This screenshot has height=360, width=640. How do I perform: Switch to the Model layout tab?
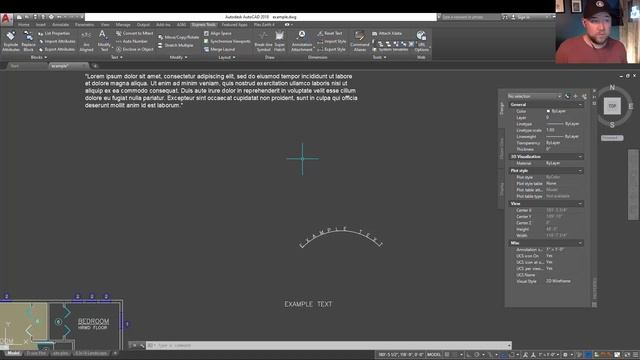point(13,353)
